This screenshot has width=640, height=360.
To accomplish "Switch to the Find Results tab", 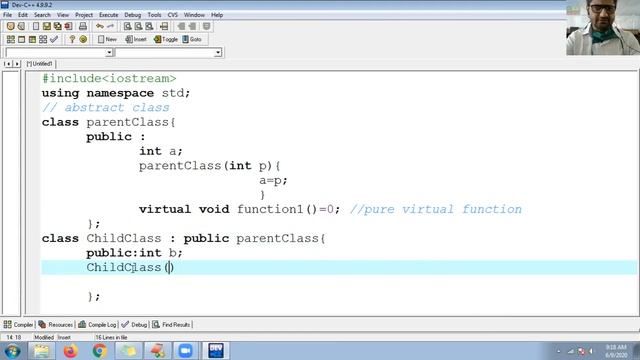I will tap(171, 325).
